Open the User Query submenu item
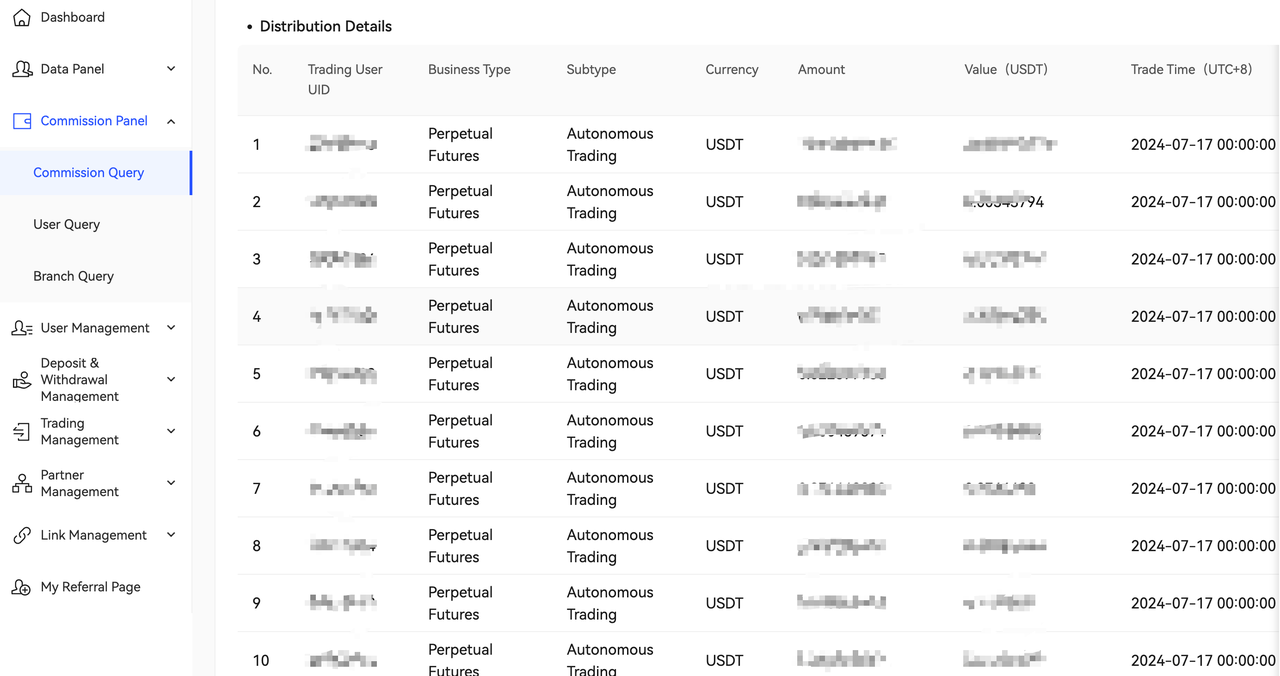The height and width of the screenshot is (676, 1280). click(67, 225)
